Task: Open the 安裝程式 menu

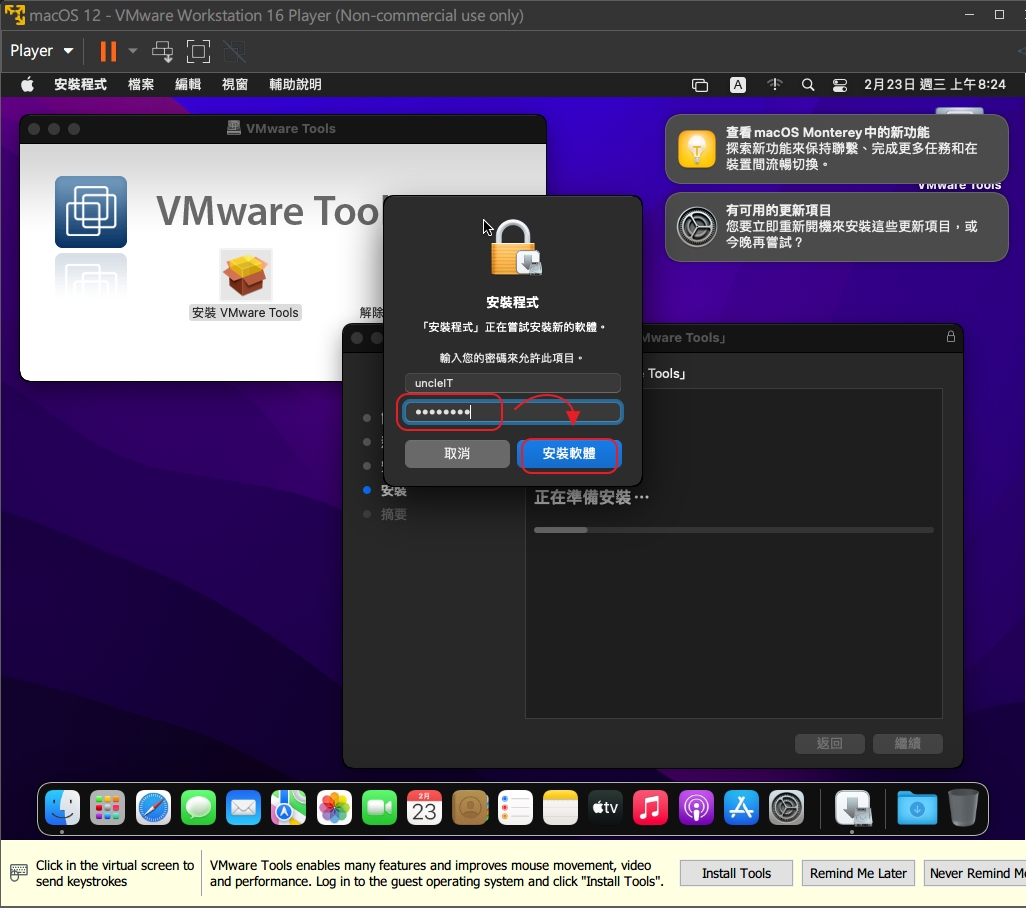Action: (x=80, y=84)
